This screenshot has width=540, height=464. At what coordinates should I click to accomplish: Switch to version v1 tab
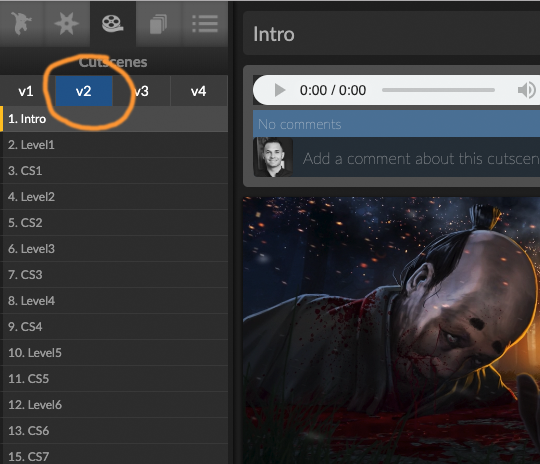27,91
